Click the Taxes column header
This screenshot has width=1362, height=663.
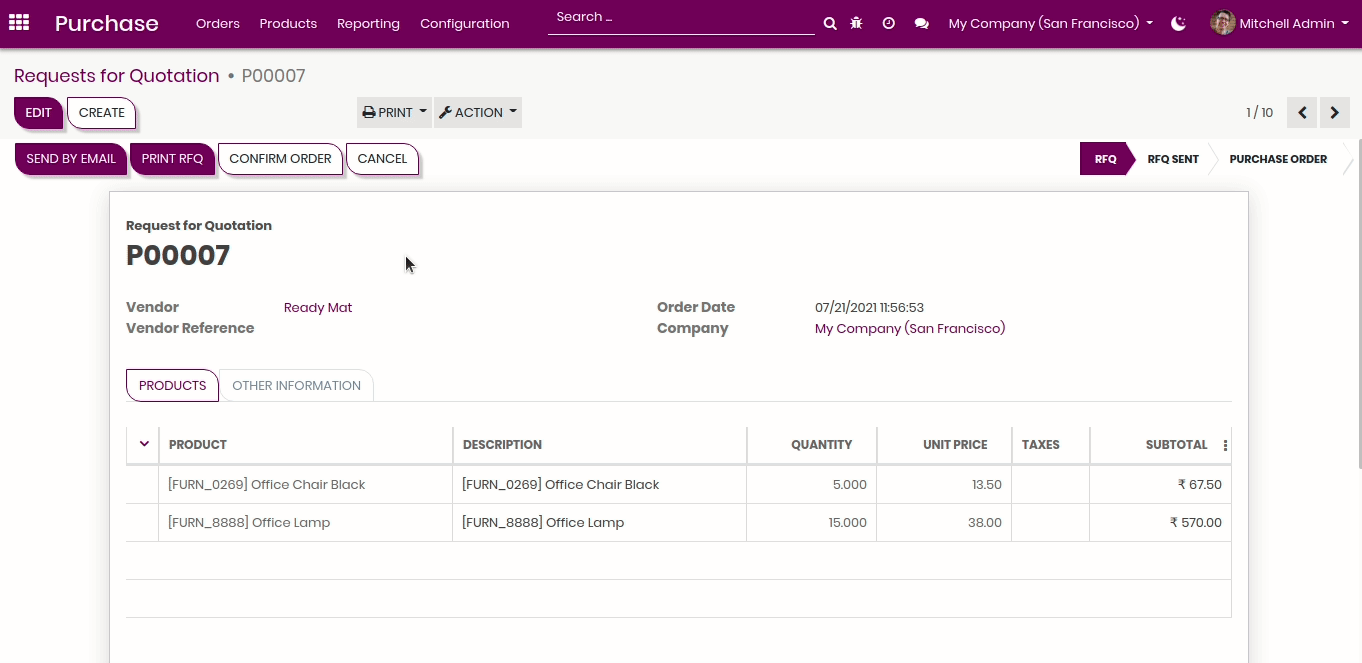pyautogui.click(x=1050, y=445)
